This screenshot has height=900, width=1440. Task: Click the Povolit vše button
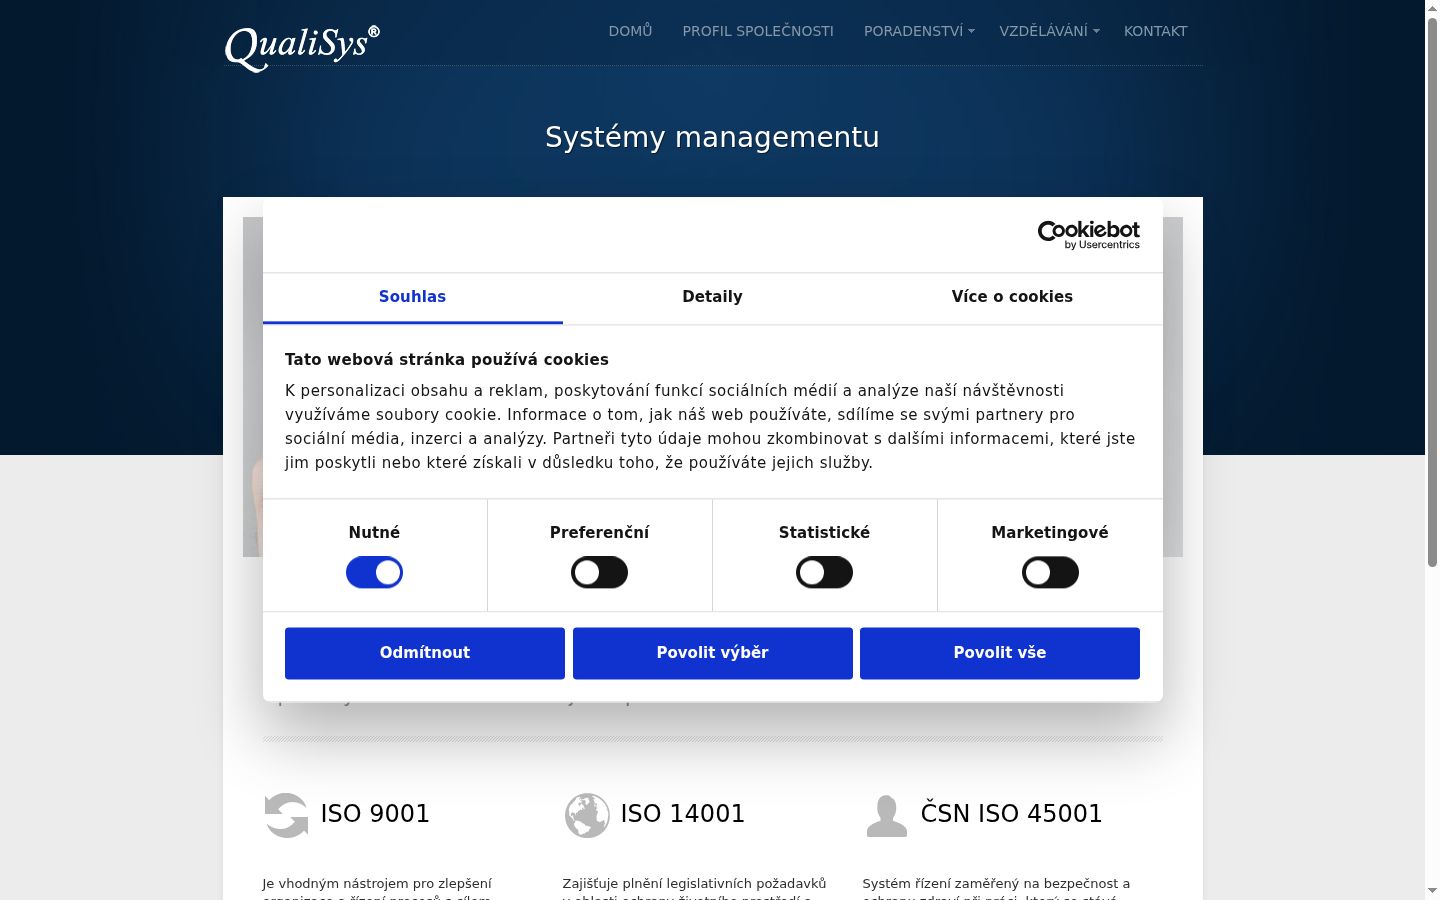(x=1000, y=653)
